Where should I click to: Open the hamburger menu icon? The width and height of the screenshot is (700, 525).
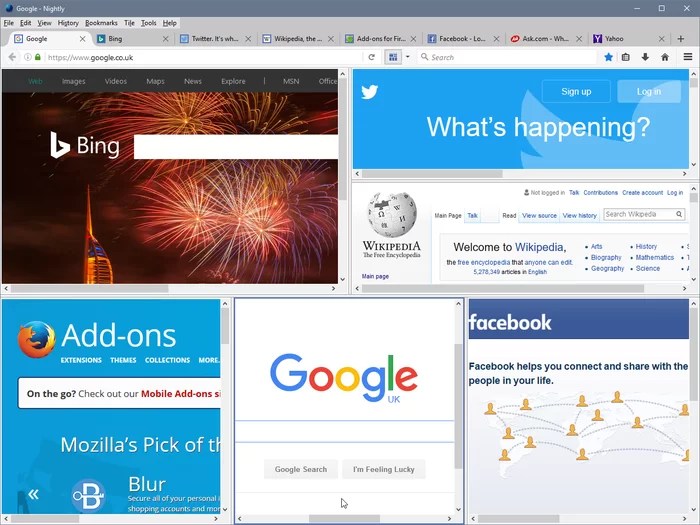pos(688,57)
